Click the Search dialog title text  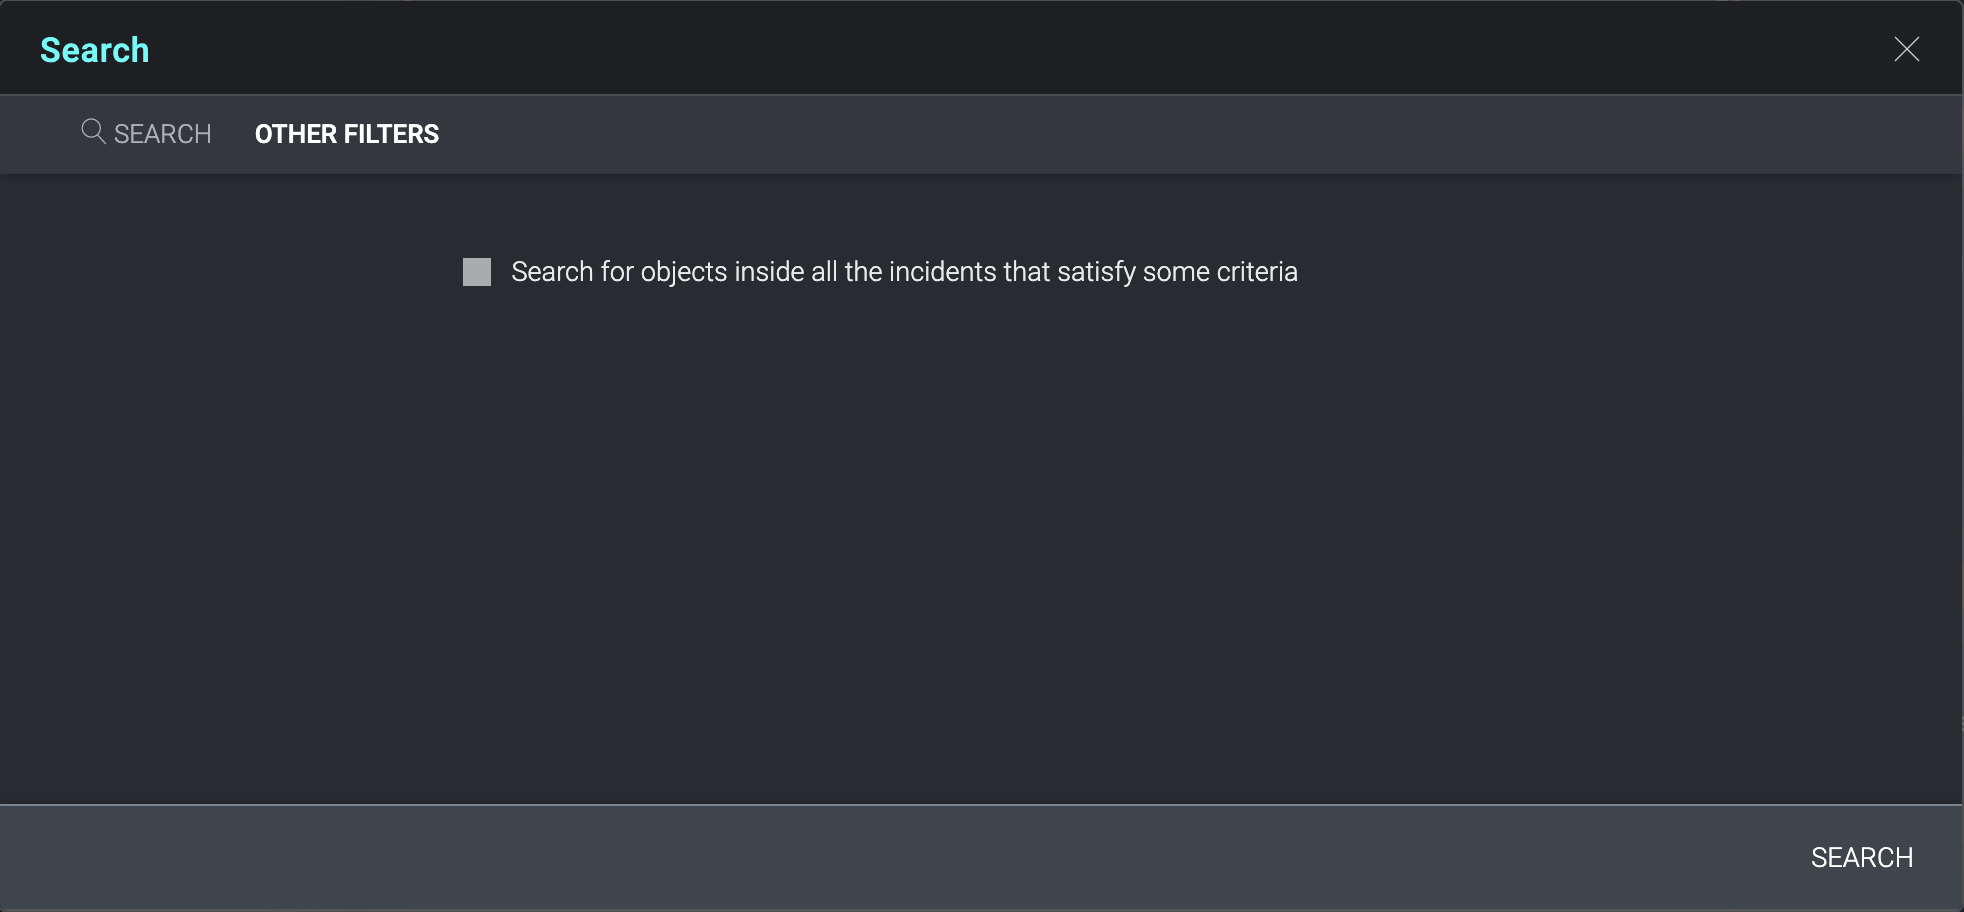[x=94, y=49]
